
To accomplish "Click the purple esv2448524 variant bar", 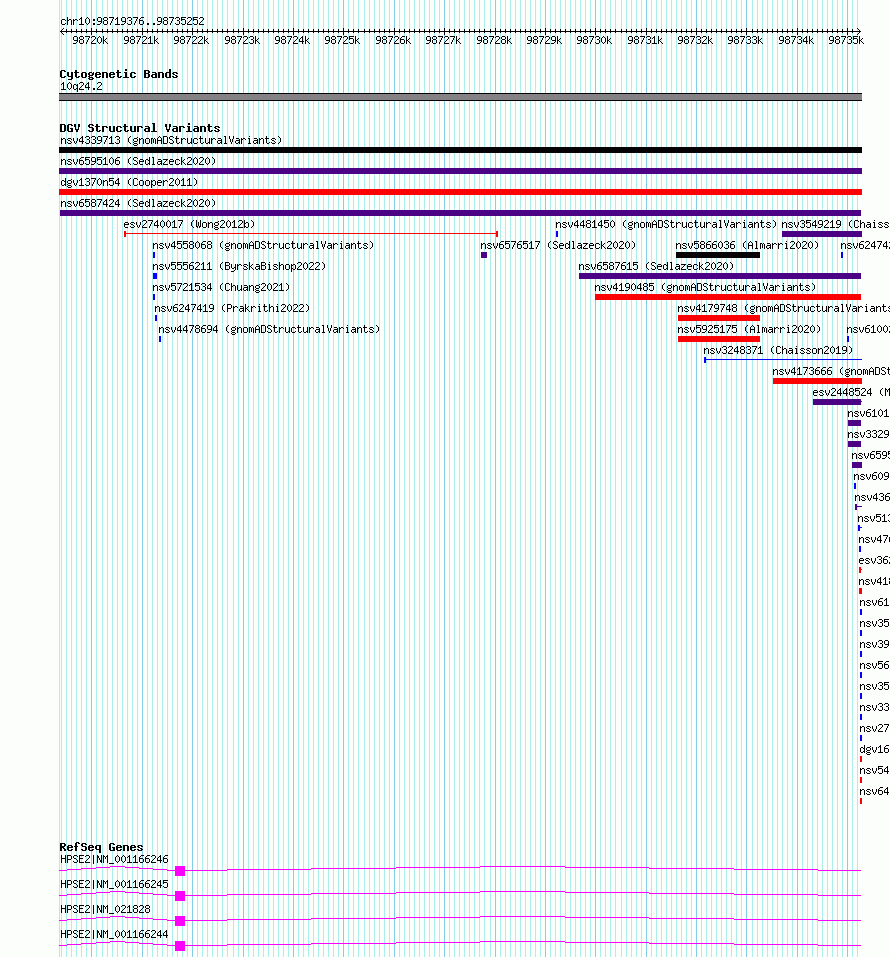I will click(x=837, y=402).
